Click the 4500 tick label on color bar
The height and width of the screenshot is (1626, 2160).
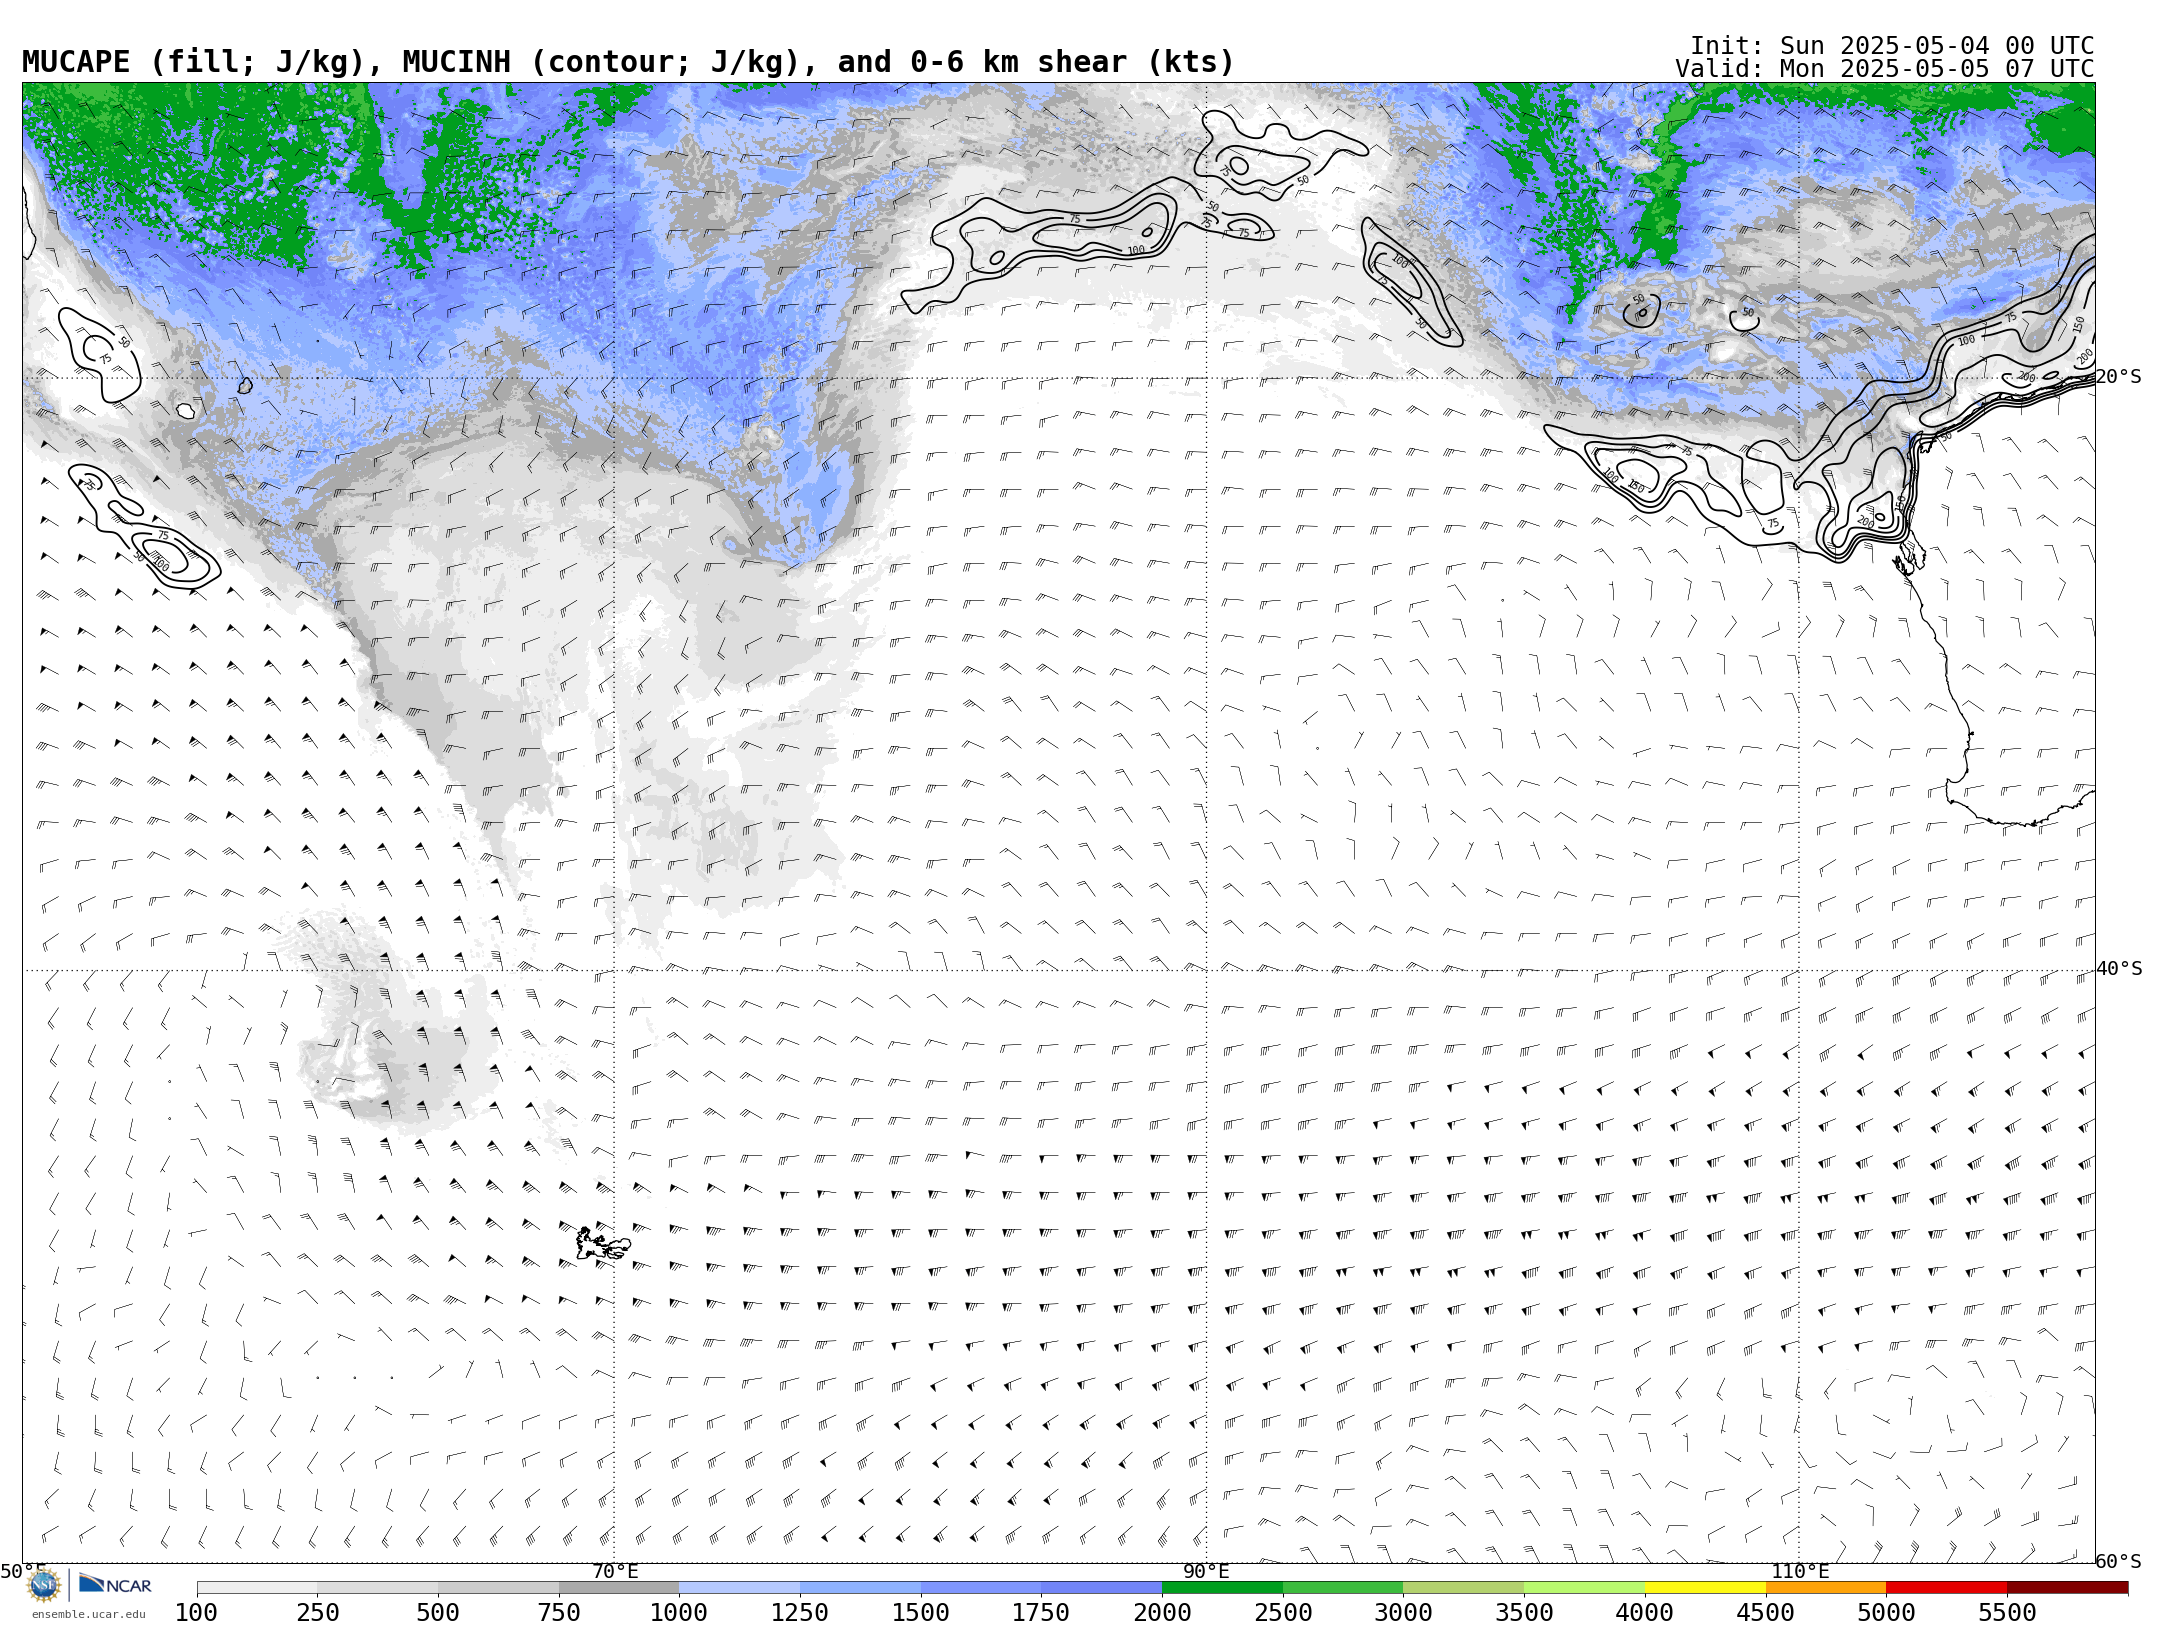point(1766,1612)
